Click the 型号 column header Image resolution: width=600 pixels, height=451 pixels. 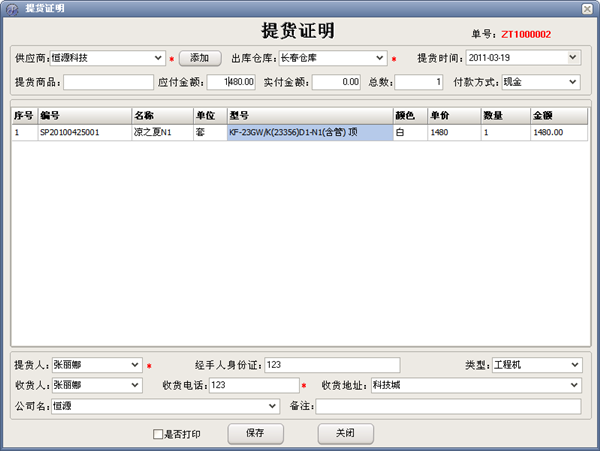pyautogui.click(x=309, y=115)
